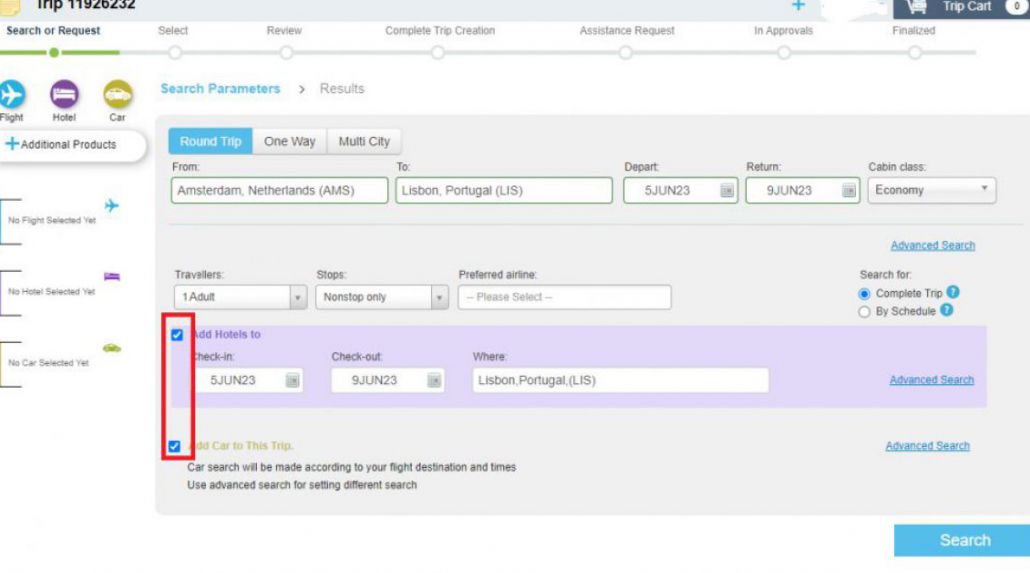Screen dimensions: 1030x573
Task: Click the purple Hotel icon
Action: (64, 95)
